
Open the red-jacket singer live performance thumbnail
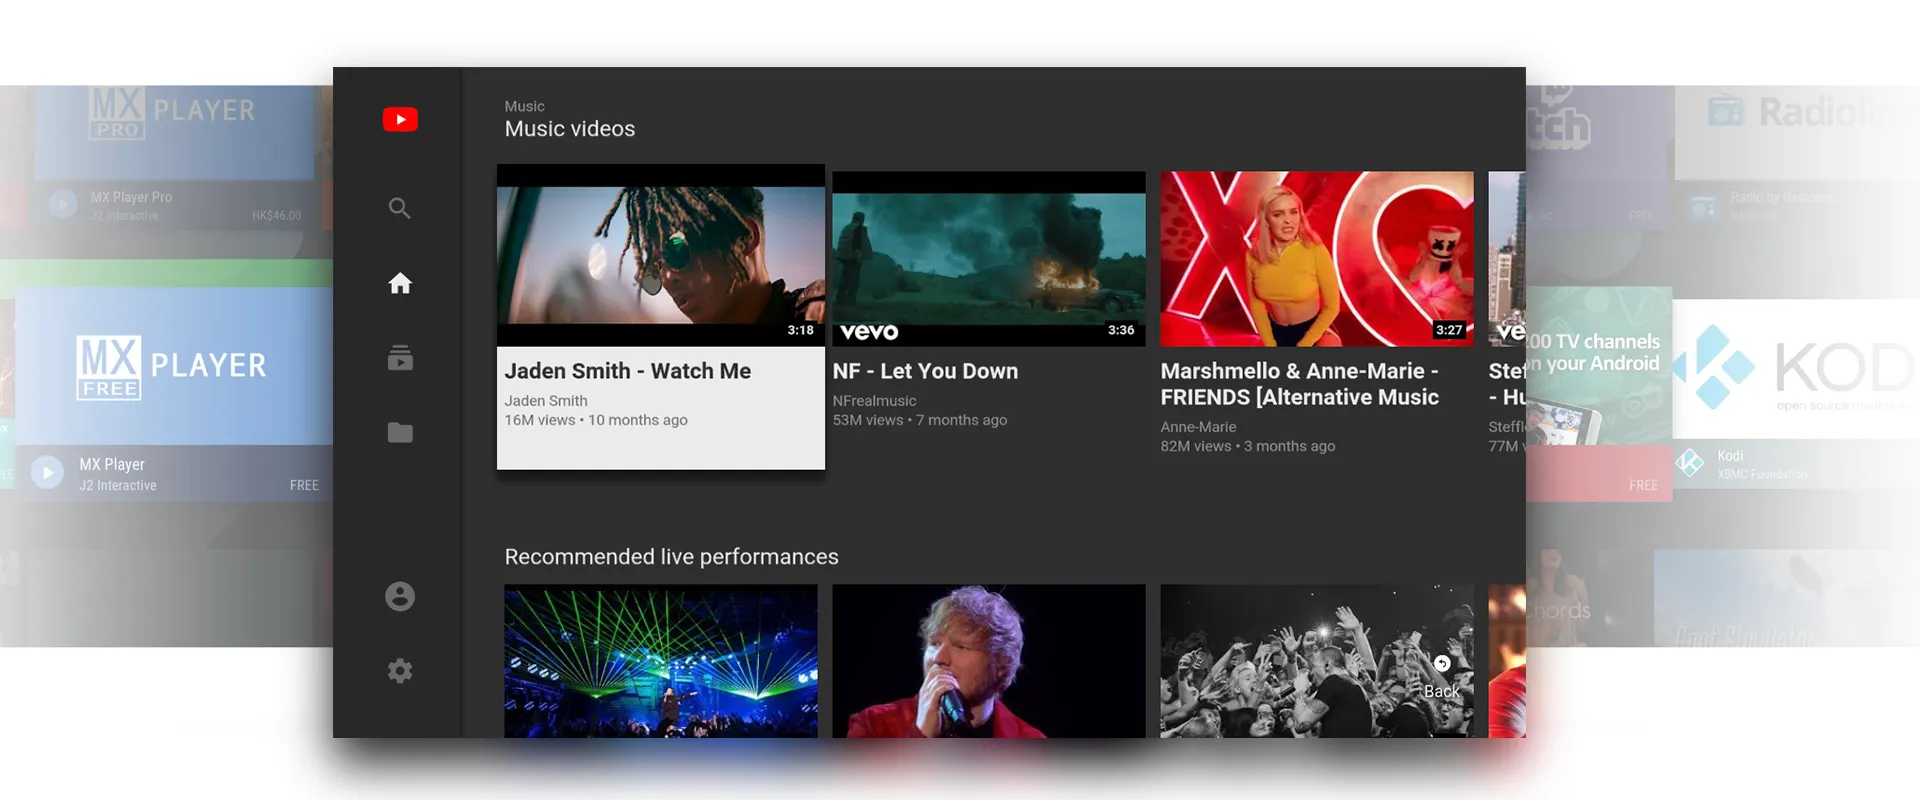988,660
